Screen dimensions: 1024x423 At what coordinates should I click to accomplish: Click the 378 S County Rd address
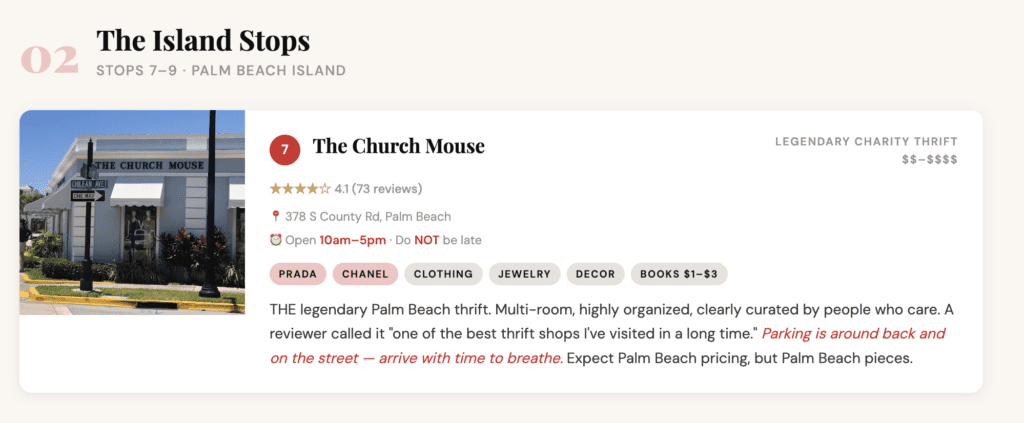[x=367, y=216]
